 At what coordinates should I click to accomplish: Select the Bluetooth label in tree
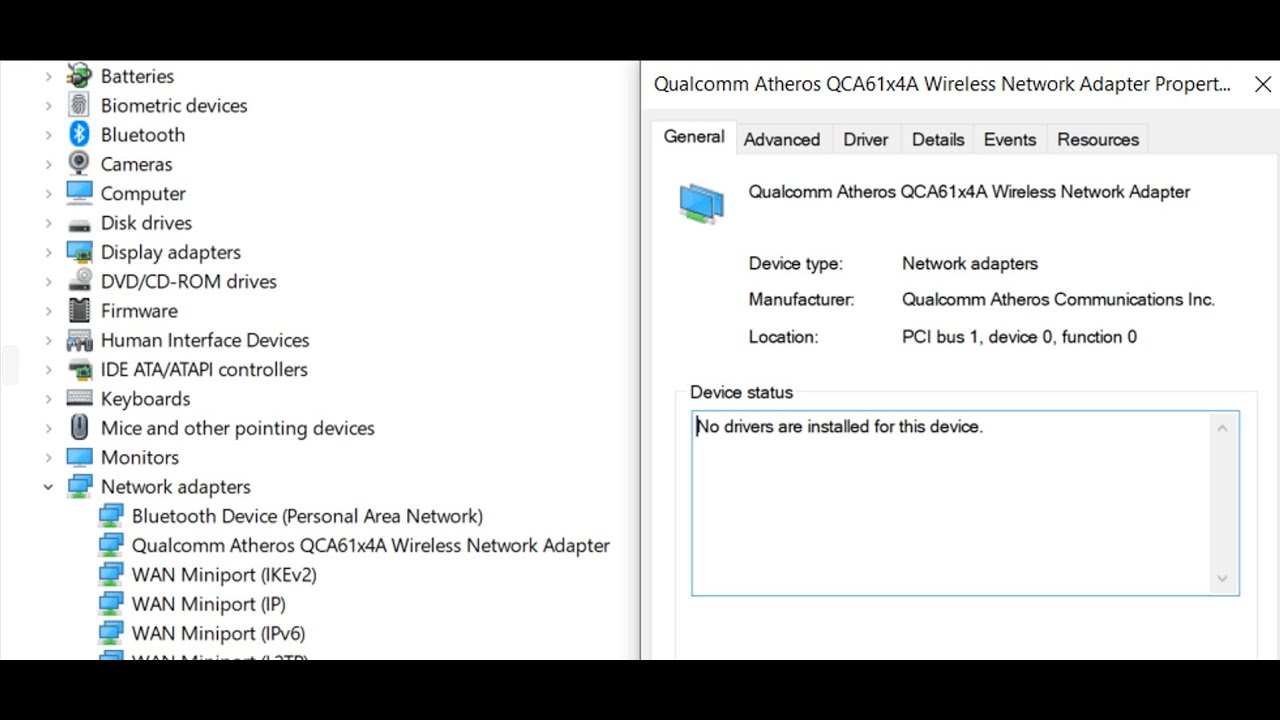click(x=143, y=134)
